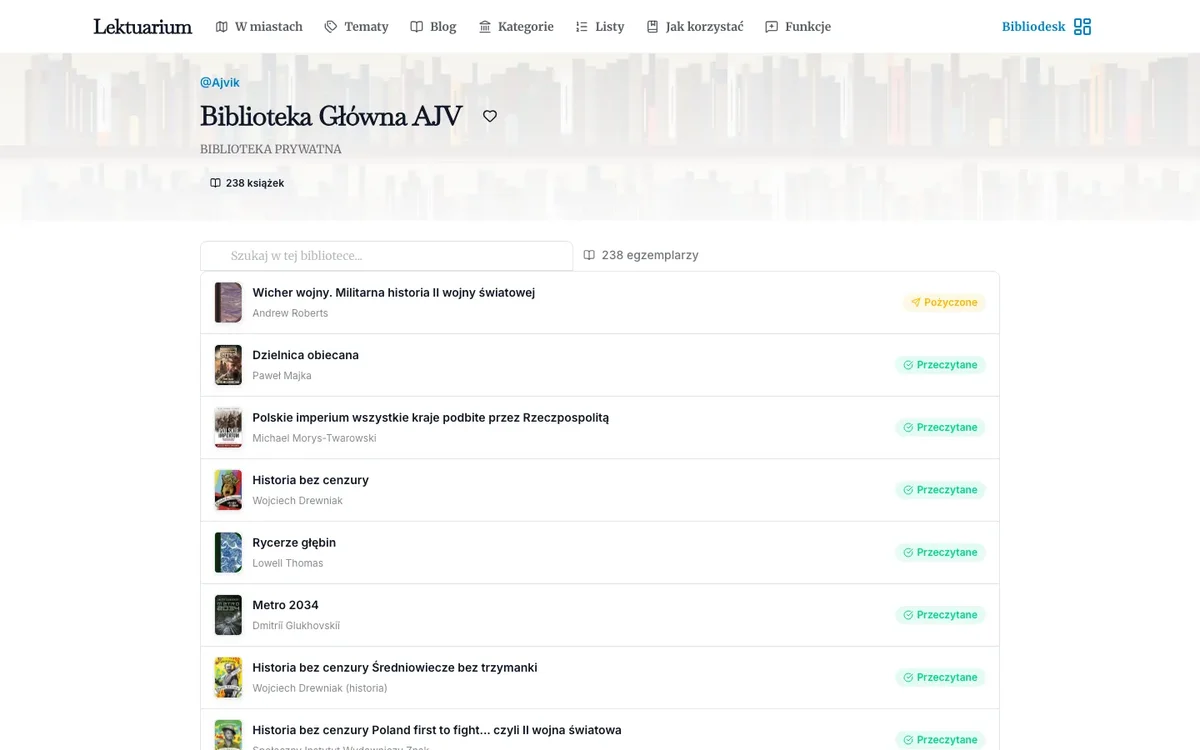Focus the Szukaj w tej bibliotece search field
This screenshot has width=1200, height=750.
click(386, 256)
